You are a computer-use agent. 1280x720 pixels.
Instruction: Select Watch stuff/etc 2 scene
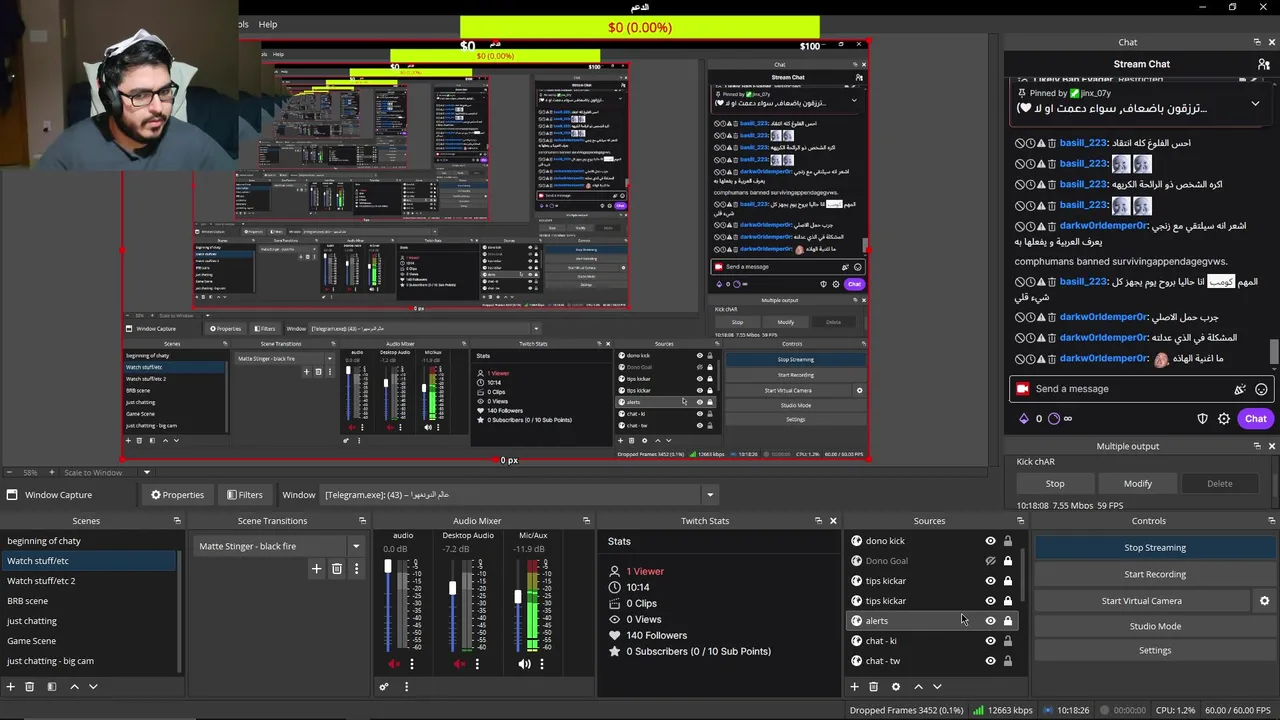[90, 581]
